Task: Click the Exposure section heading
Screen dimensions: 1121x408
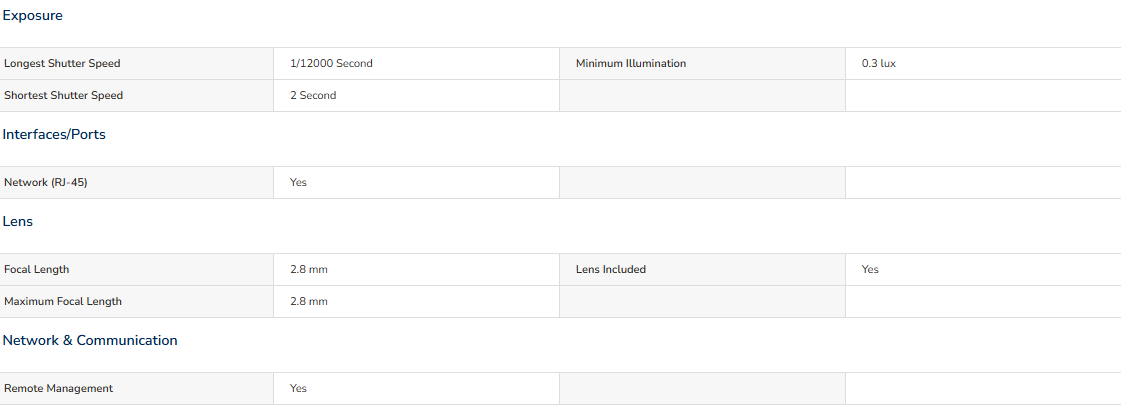Action: (32, 16)
